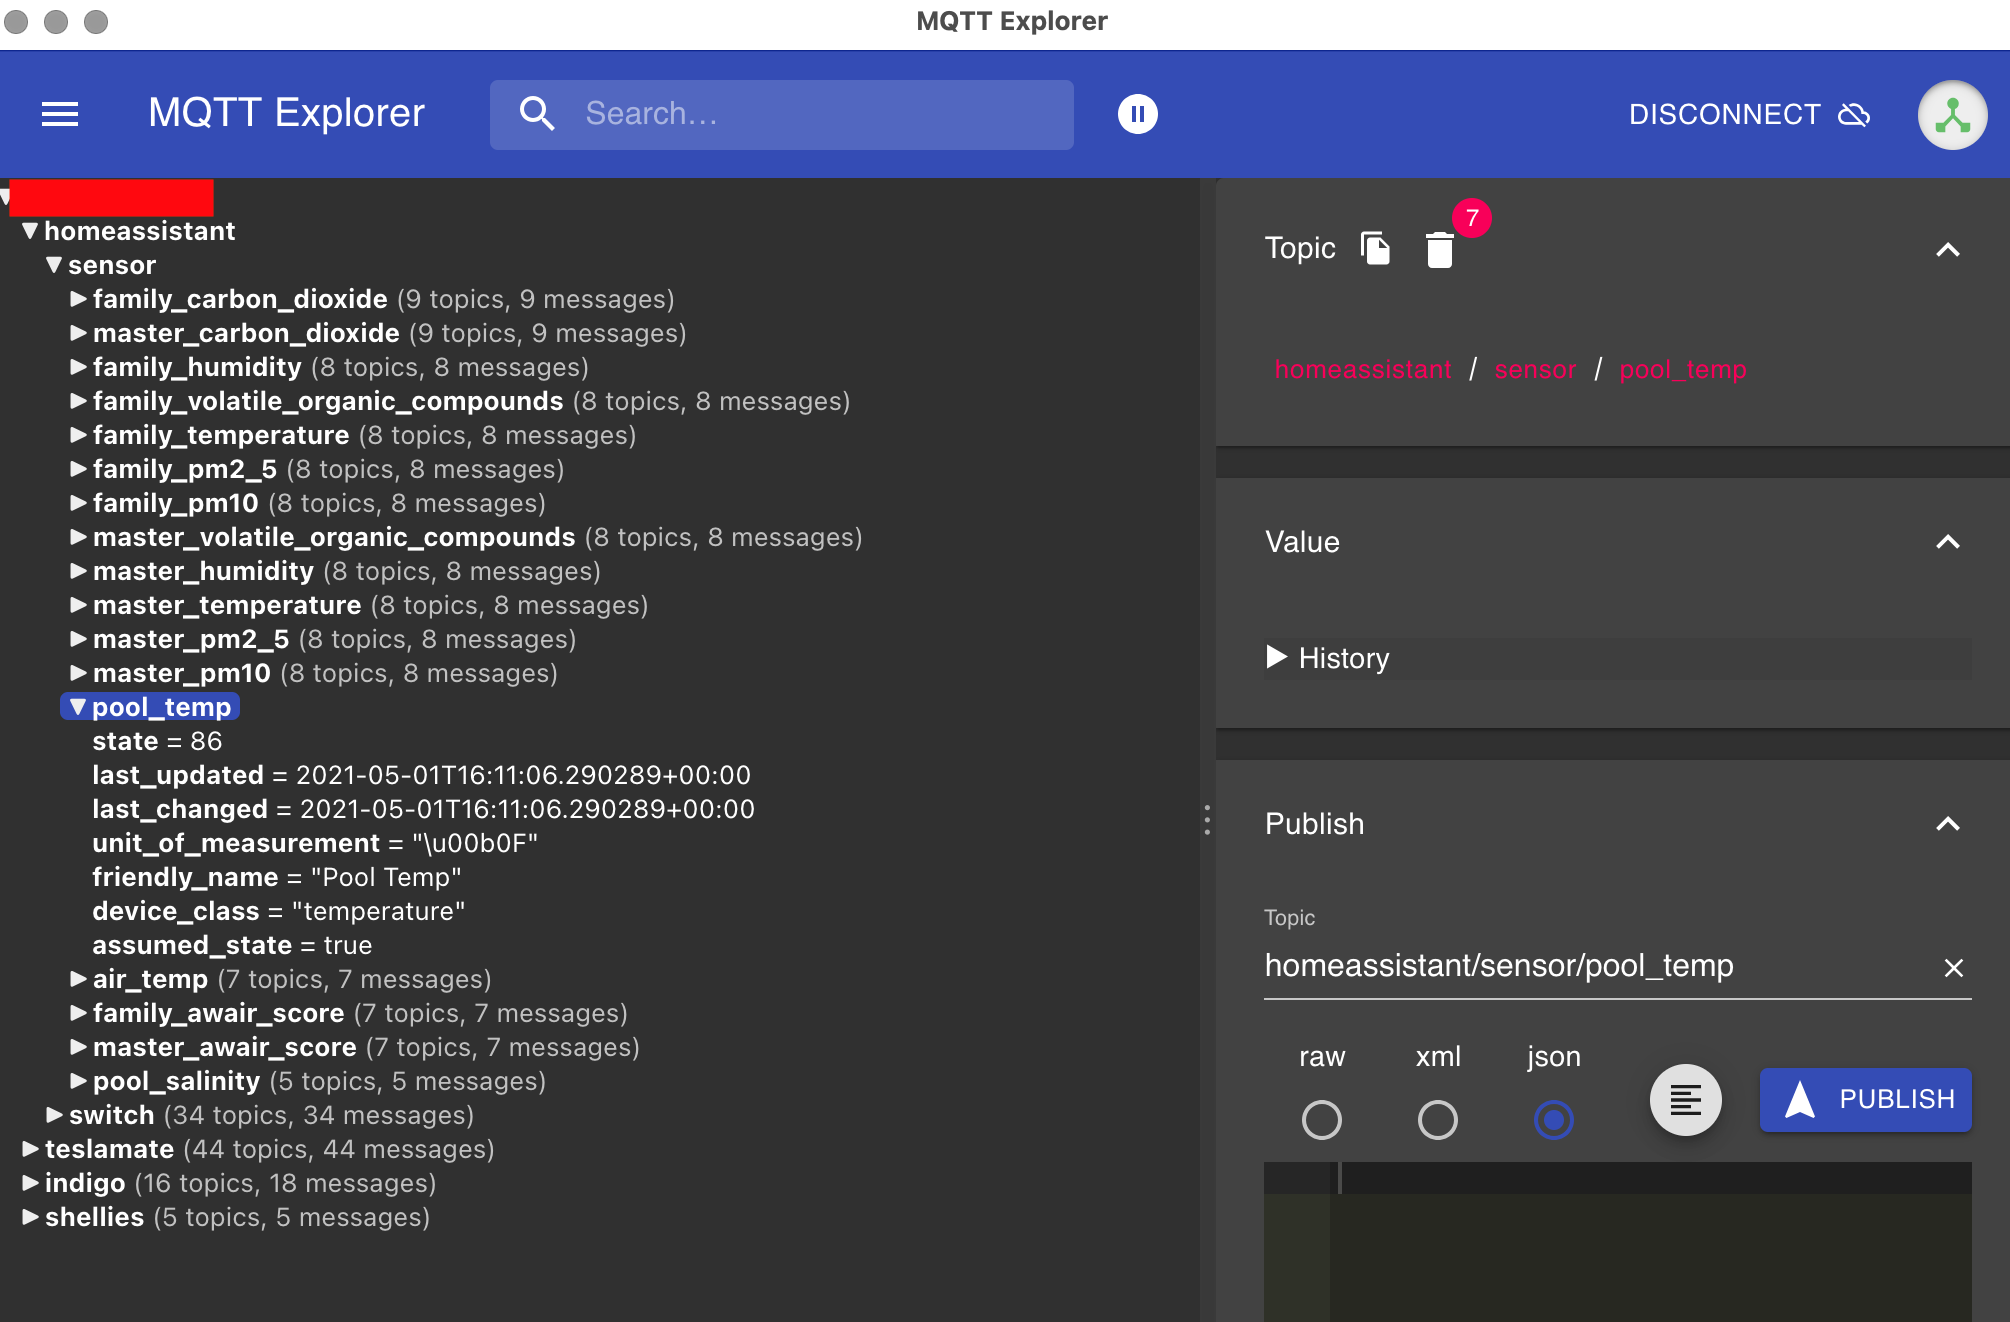Select the state = 86 entry
This screenshot has height=1322, width=2010.
[x=157, y=741]
